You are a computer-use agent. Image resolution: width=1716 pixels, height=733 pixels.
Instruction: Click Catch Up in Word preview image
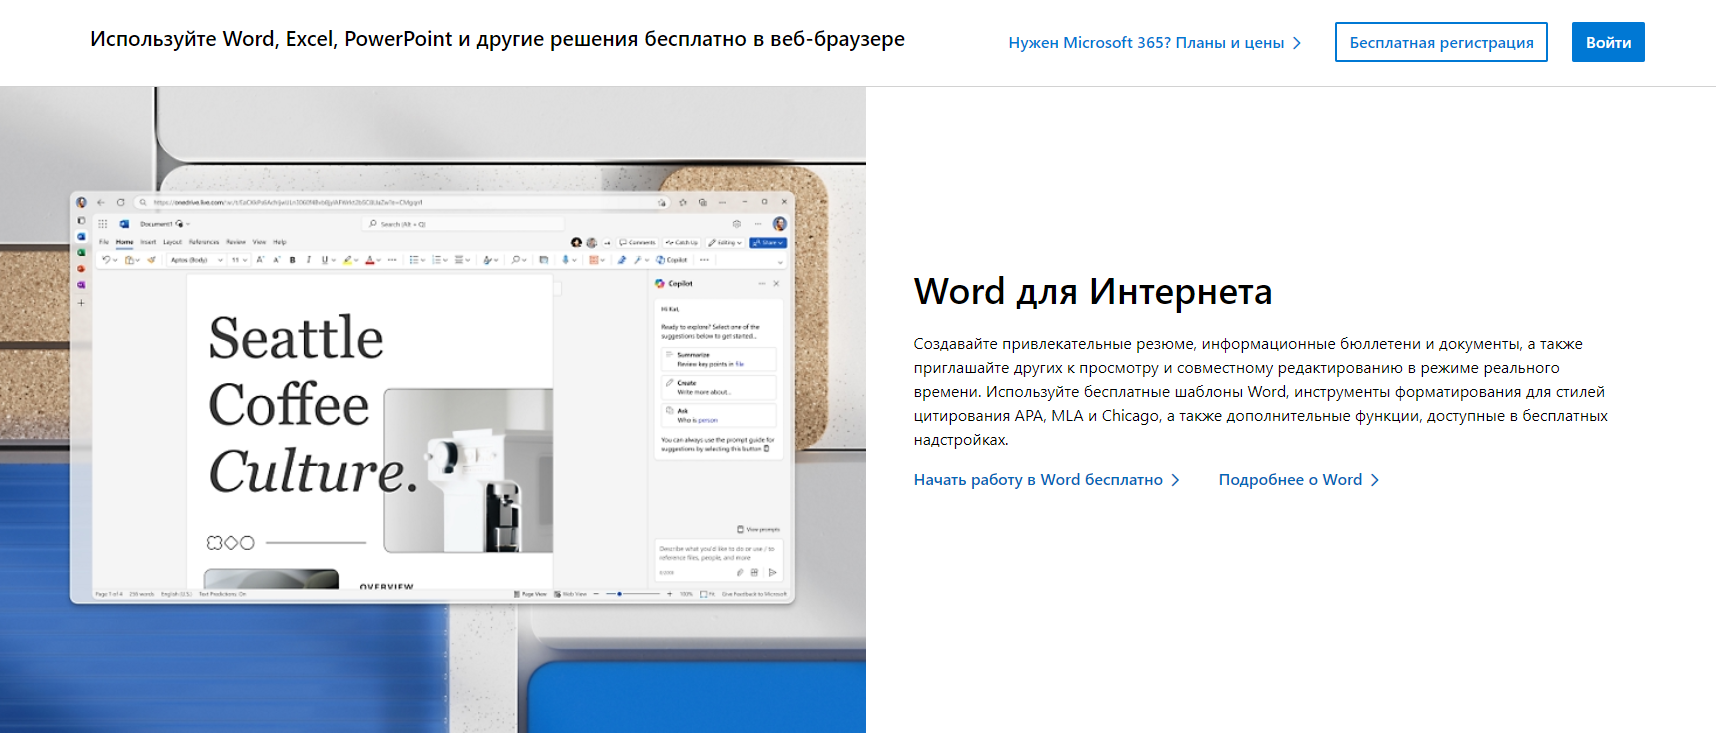[x=682, y=243]
